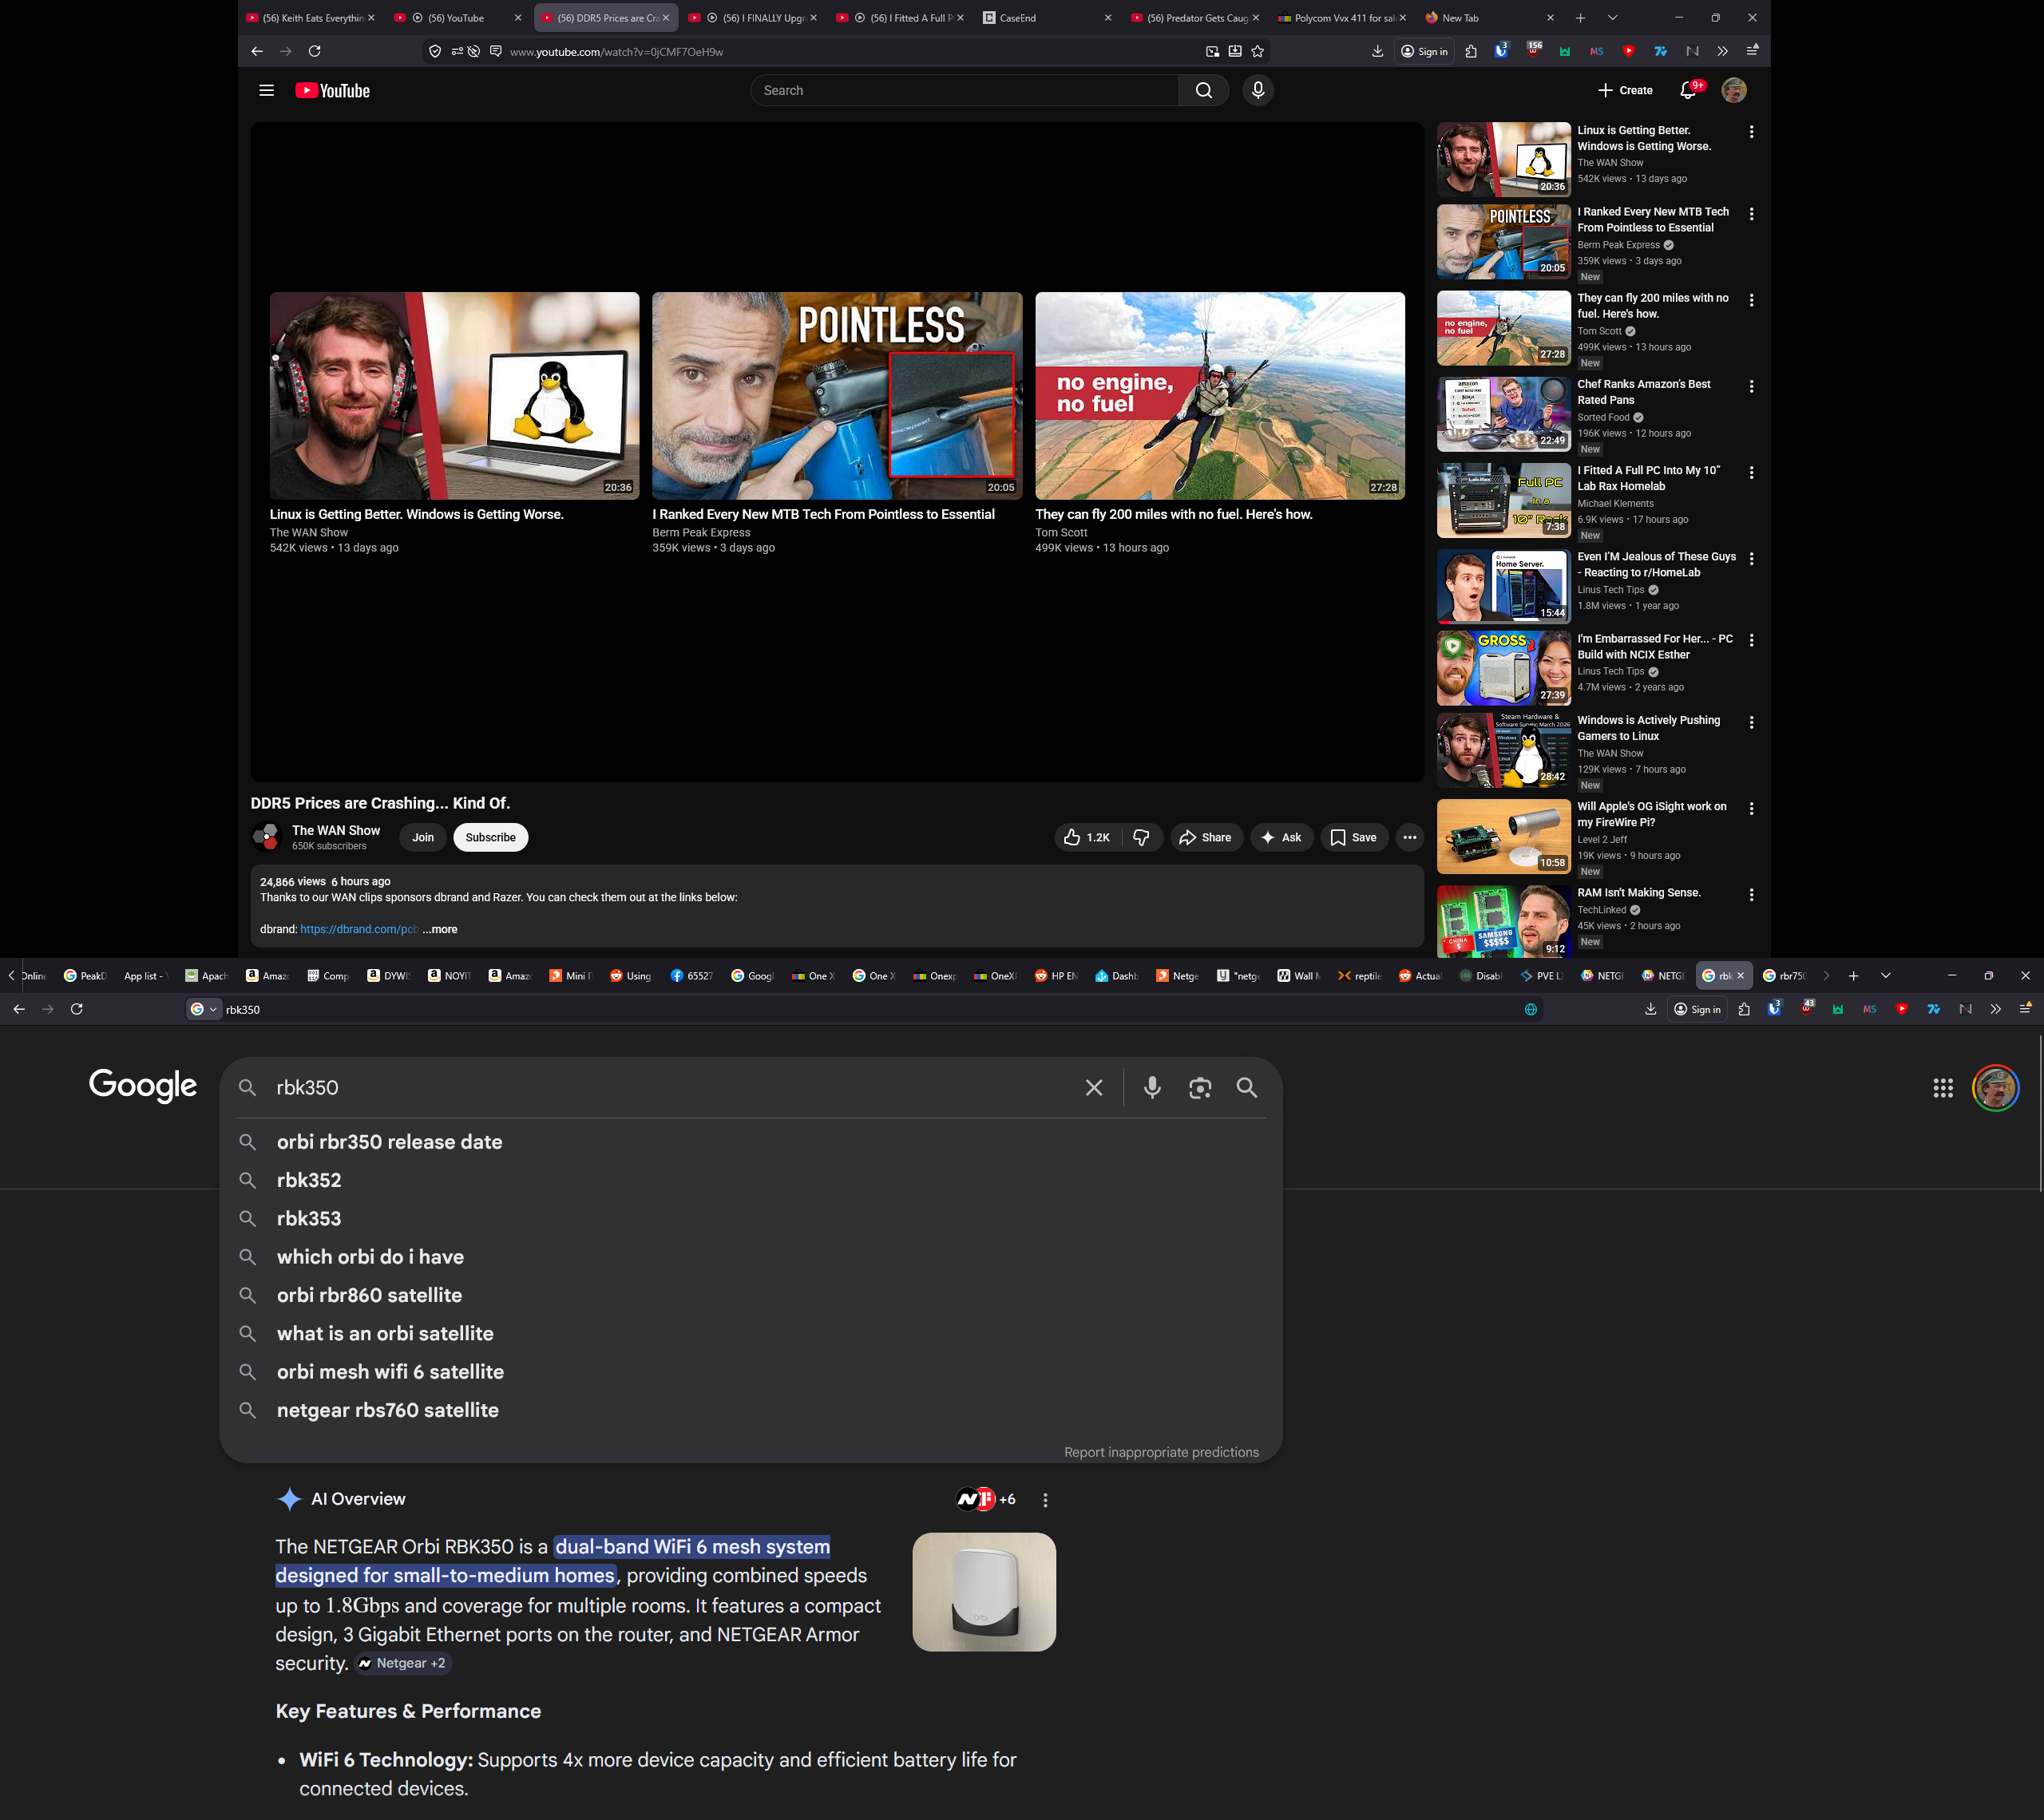The image size is (2044, 1820).
Task: Search by image with Google Lens icon
Action: (1200, 1088)
